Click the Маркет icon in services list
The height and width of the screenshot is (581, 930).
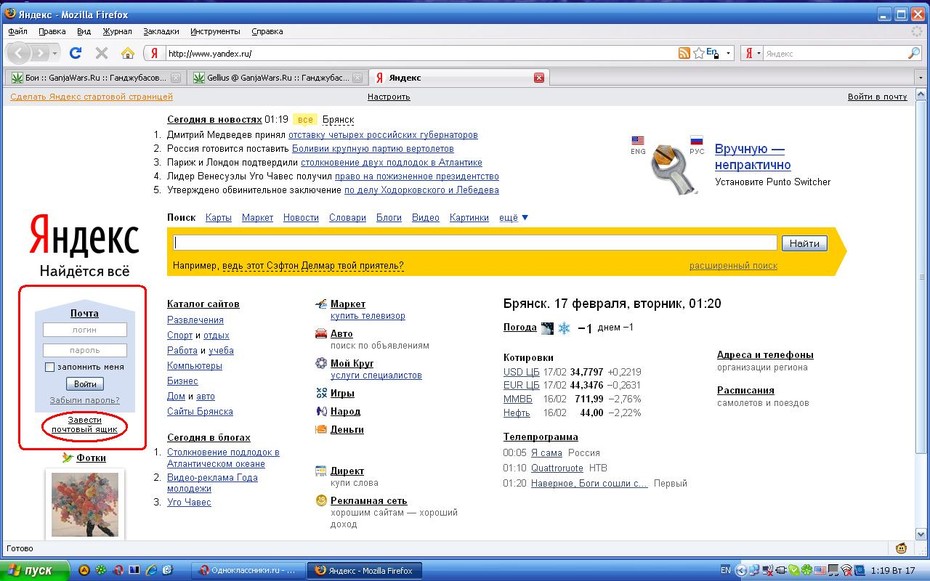tap(321, 304)
